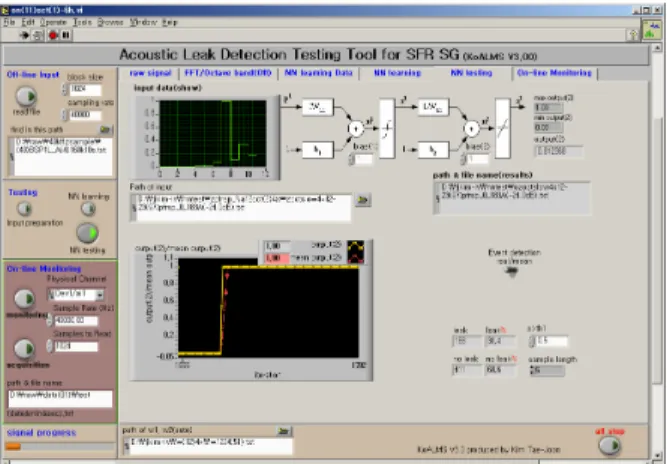
Task: Toggle the NN learning round button
Action: click(88, 208)
